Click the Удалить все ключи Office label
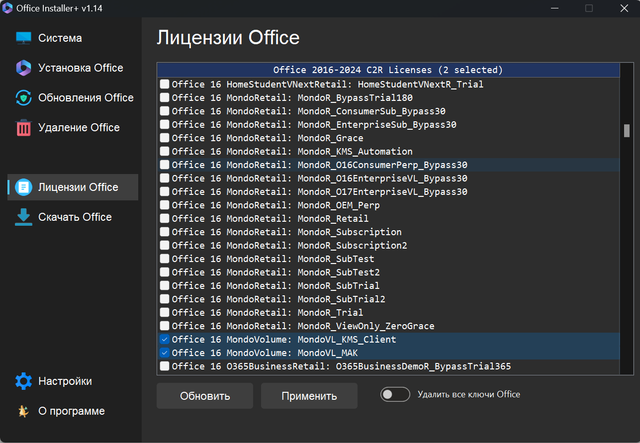 pyautogui.click(x=469, y=394)
